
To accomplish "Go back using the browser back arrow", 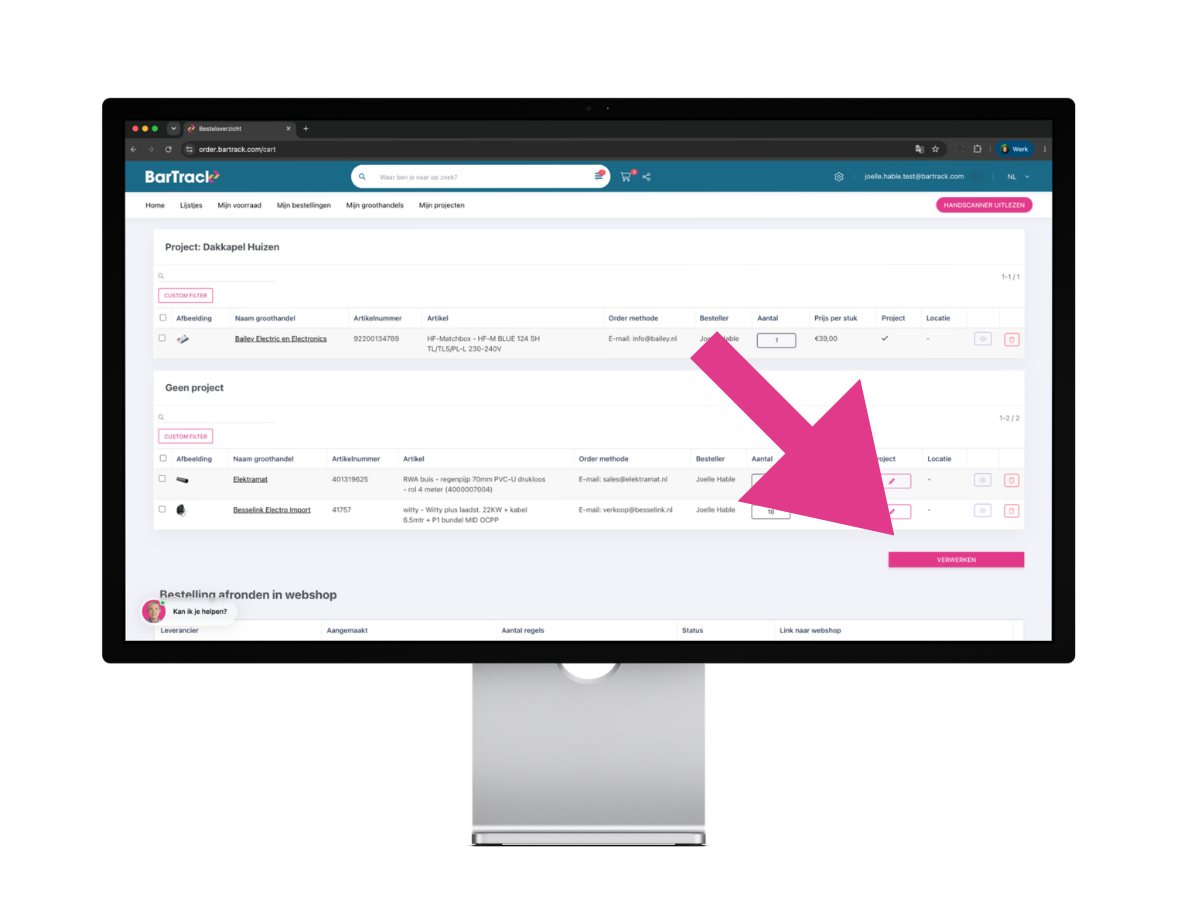I will point(134,149).
